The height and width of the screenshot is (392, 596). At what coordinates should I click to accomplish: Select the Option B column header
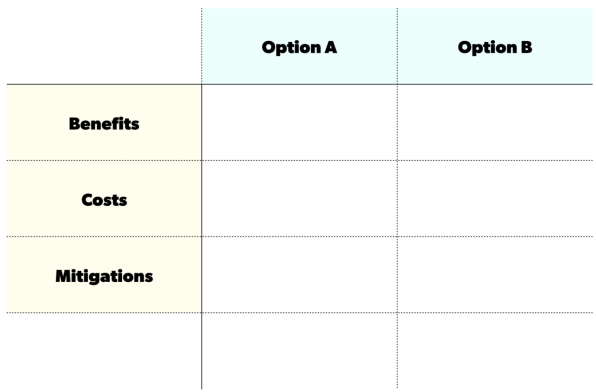[495, 46]
